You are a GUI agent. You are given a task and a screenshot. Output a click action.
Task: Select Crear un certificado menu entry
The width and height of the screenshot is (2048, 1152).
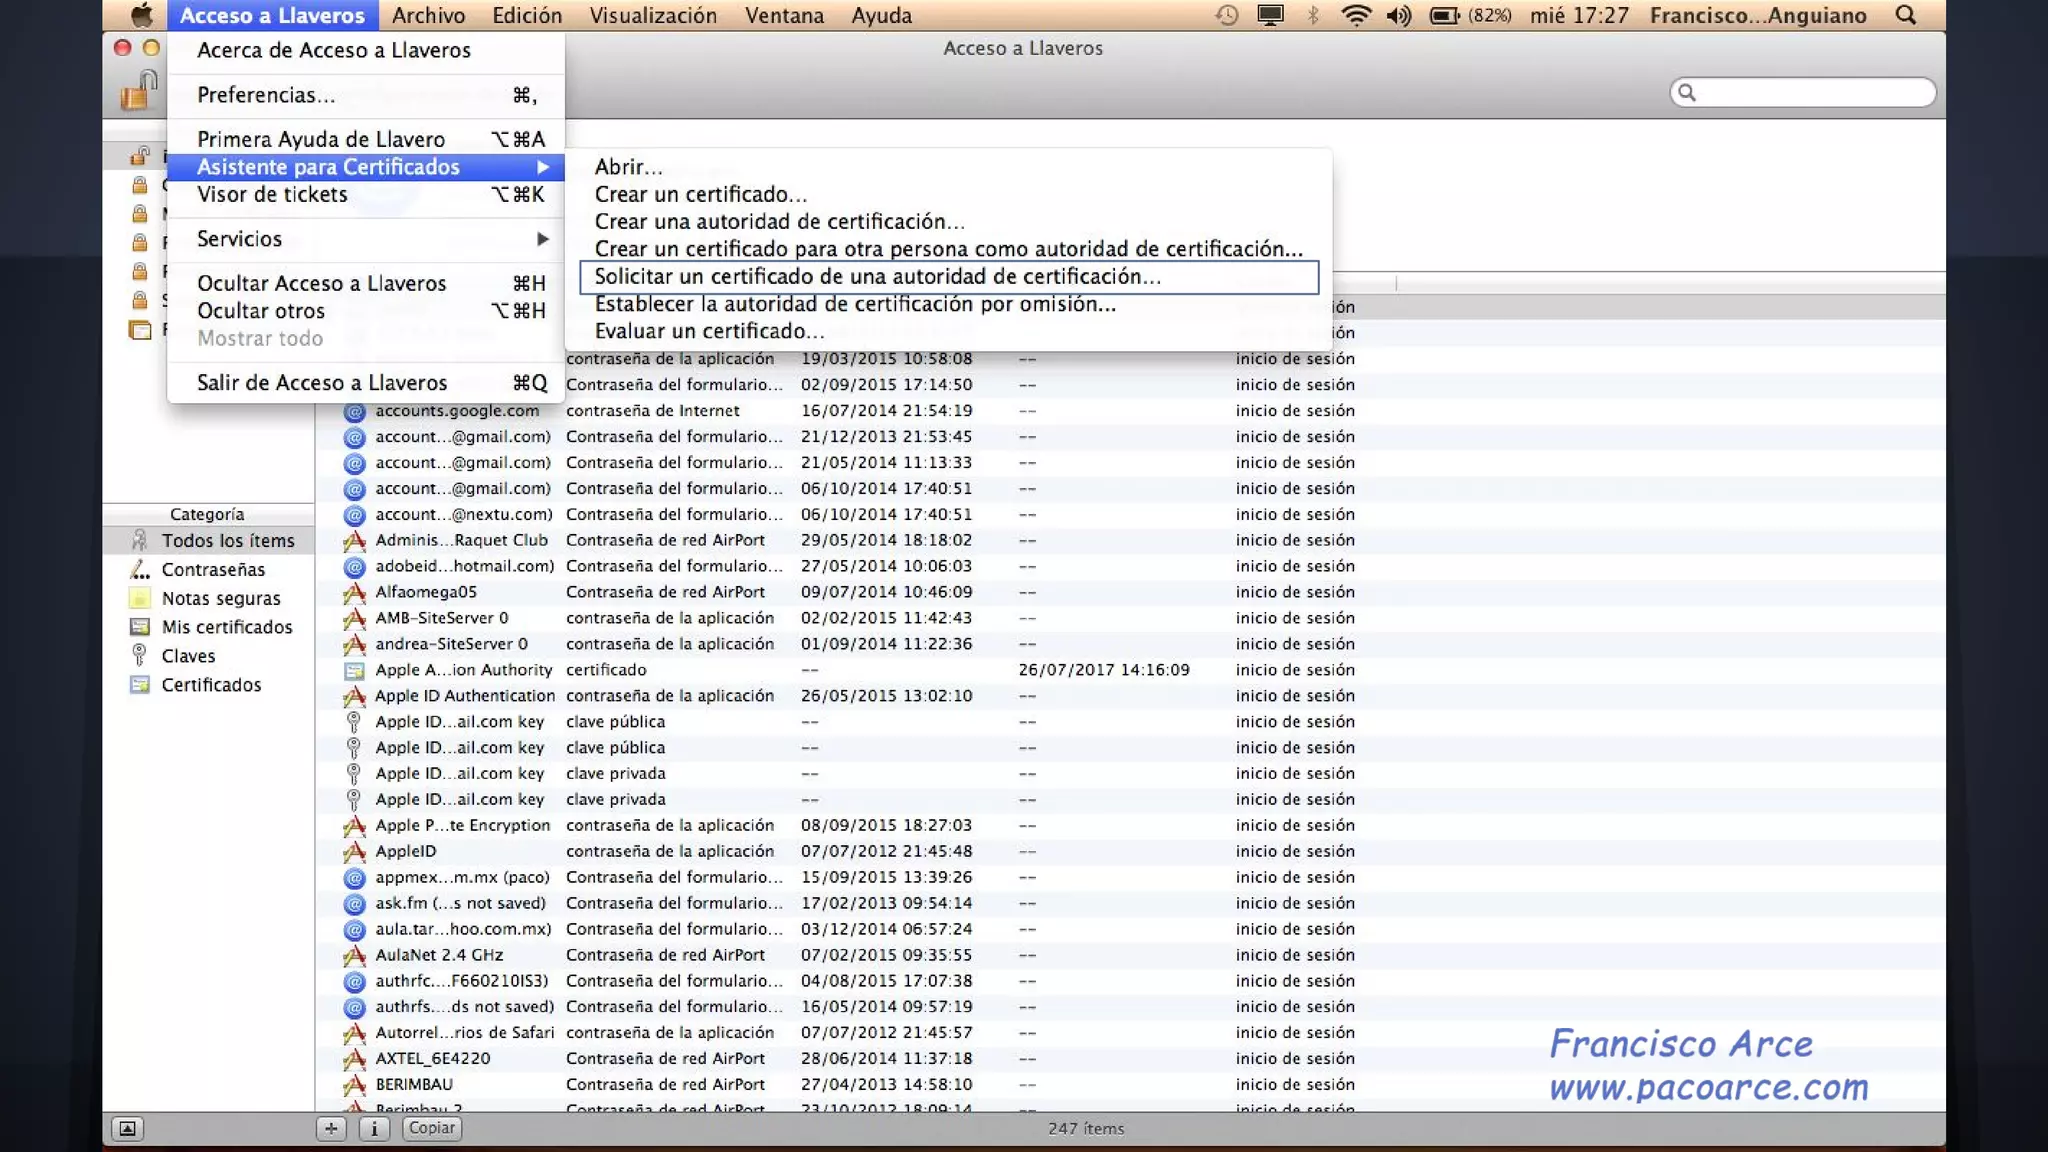tap(700, 194)
